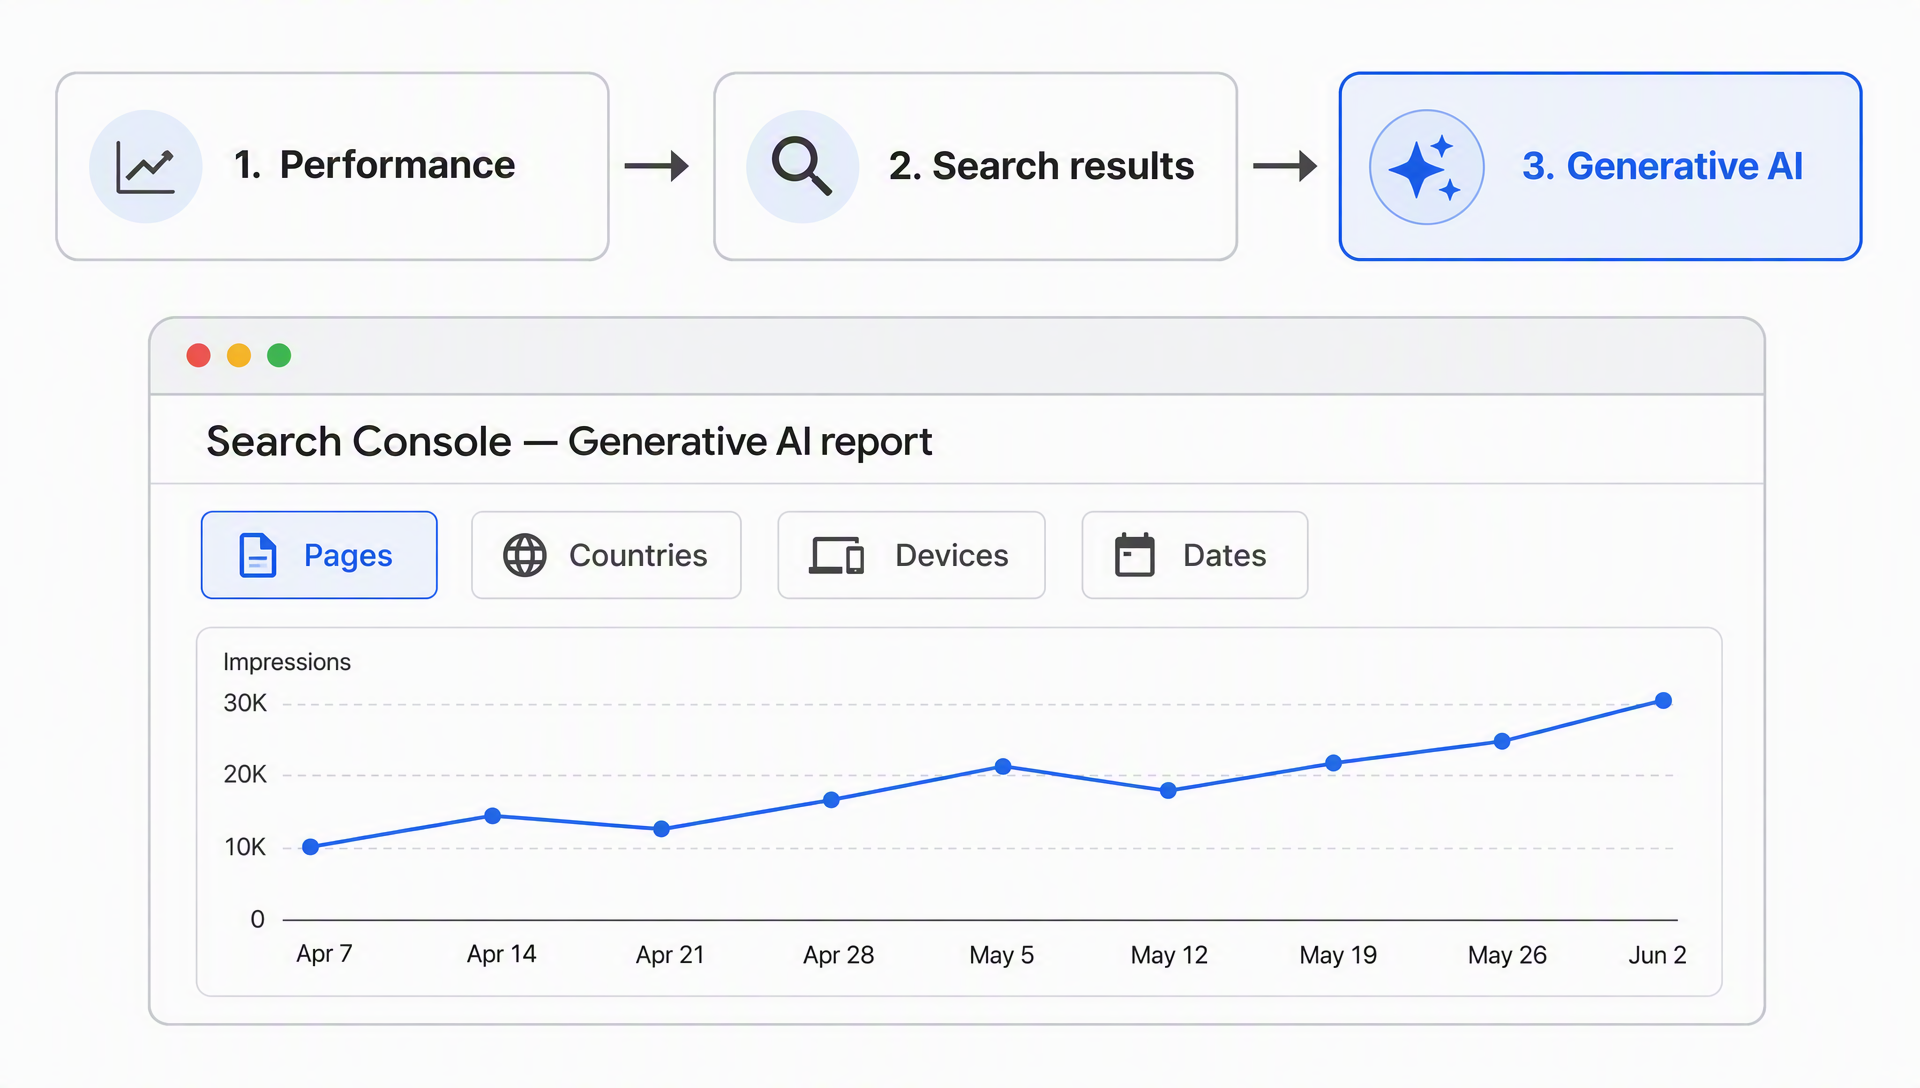Click the 0 axis value

coord(258,919)
